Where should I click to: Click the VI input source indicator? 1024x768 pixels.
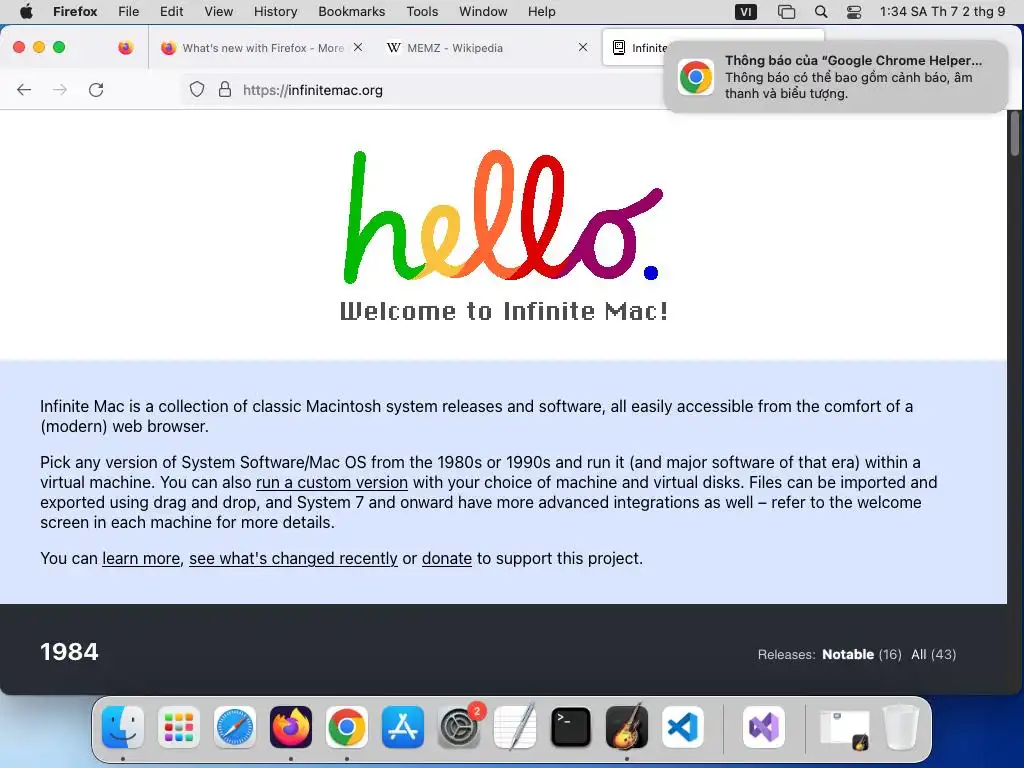[746, 12]
